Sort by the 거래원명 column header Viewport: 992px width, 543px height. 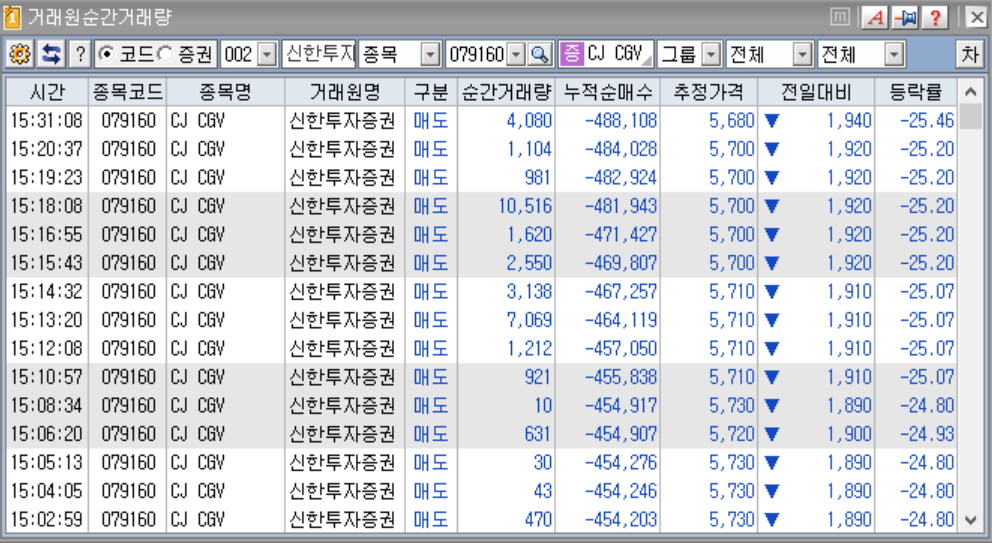point(345,92)
